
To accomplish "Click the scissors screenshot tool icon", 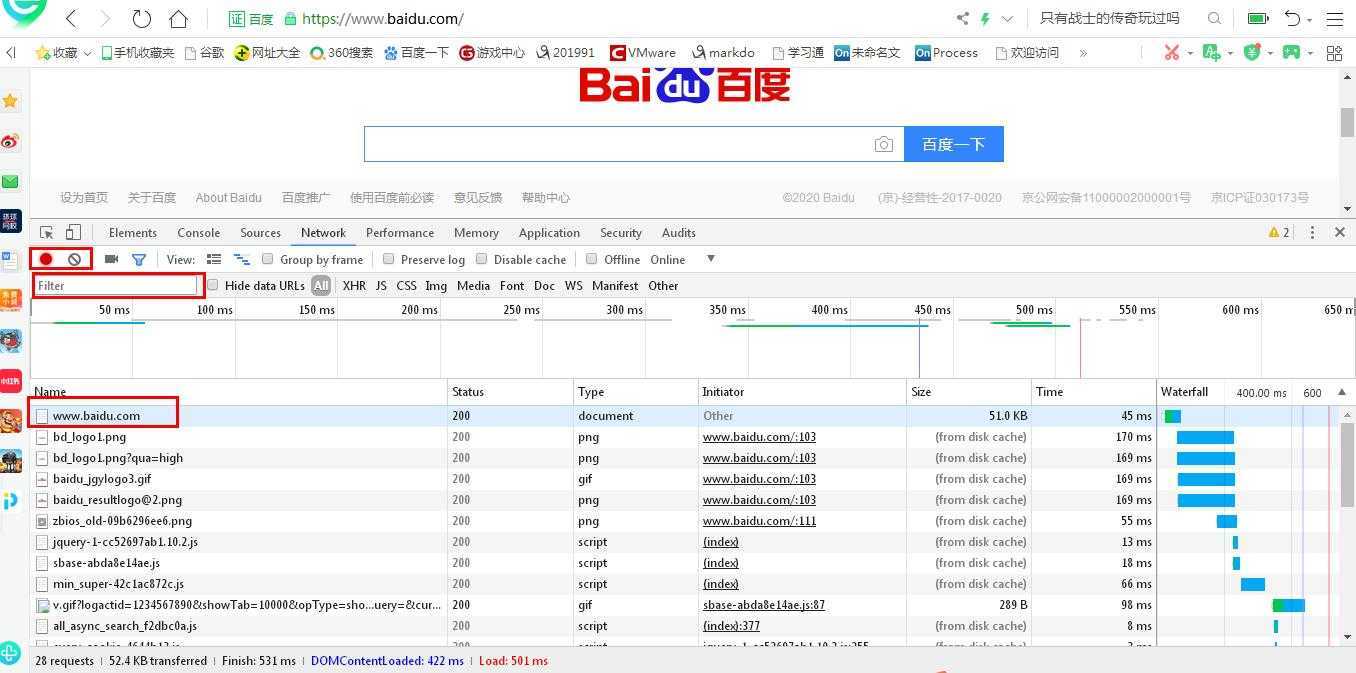I will [x=1171, y=52].
